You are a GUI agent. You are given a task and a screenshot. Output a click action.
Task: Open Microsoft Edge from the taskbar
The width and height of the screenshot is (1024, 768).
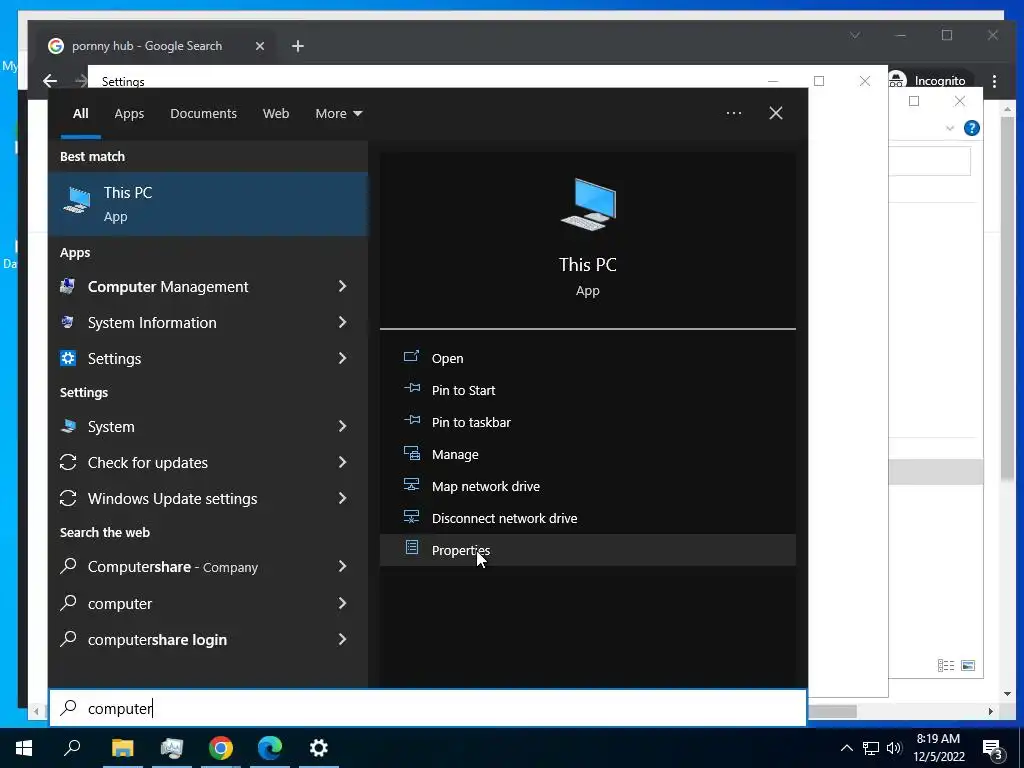click(270, 748)
